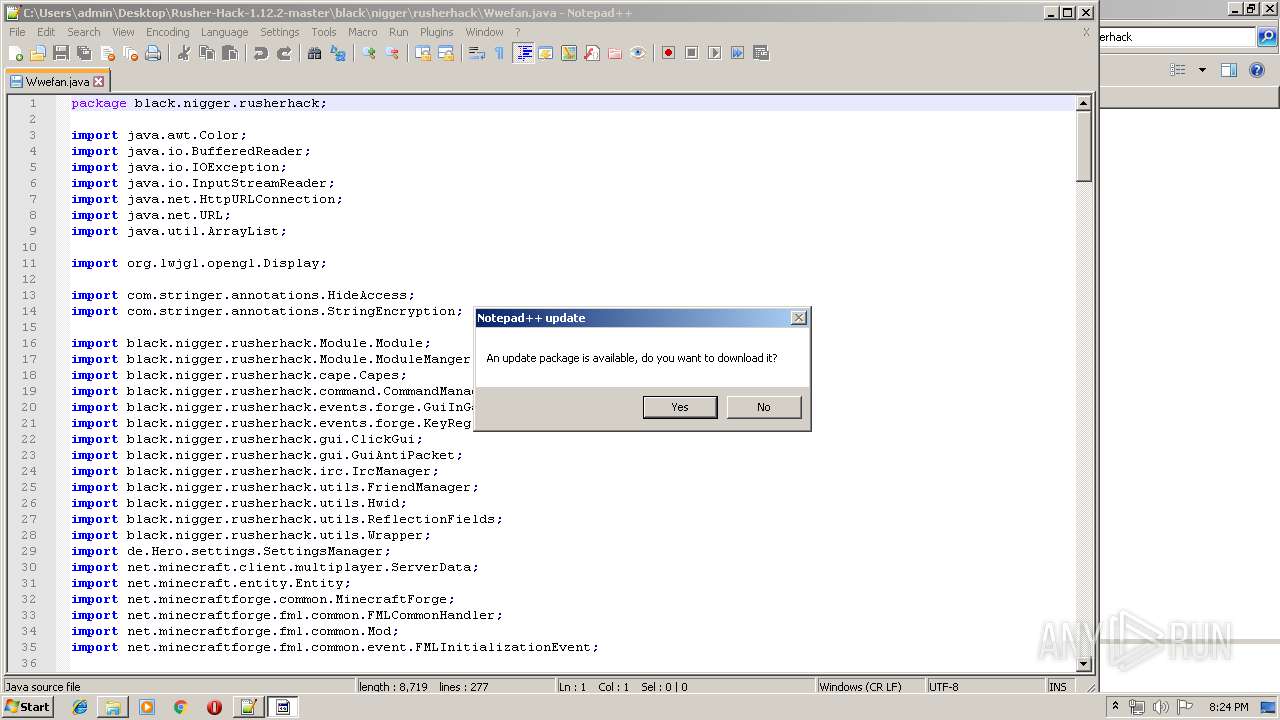Image resolution: width=1280 pixels, height=720 pixels.
Task: Click the UTF-8 encoding status field
Action: pyautogui.click(x=983, y=687)
